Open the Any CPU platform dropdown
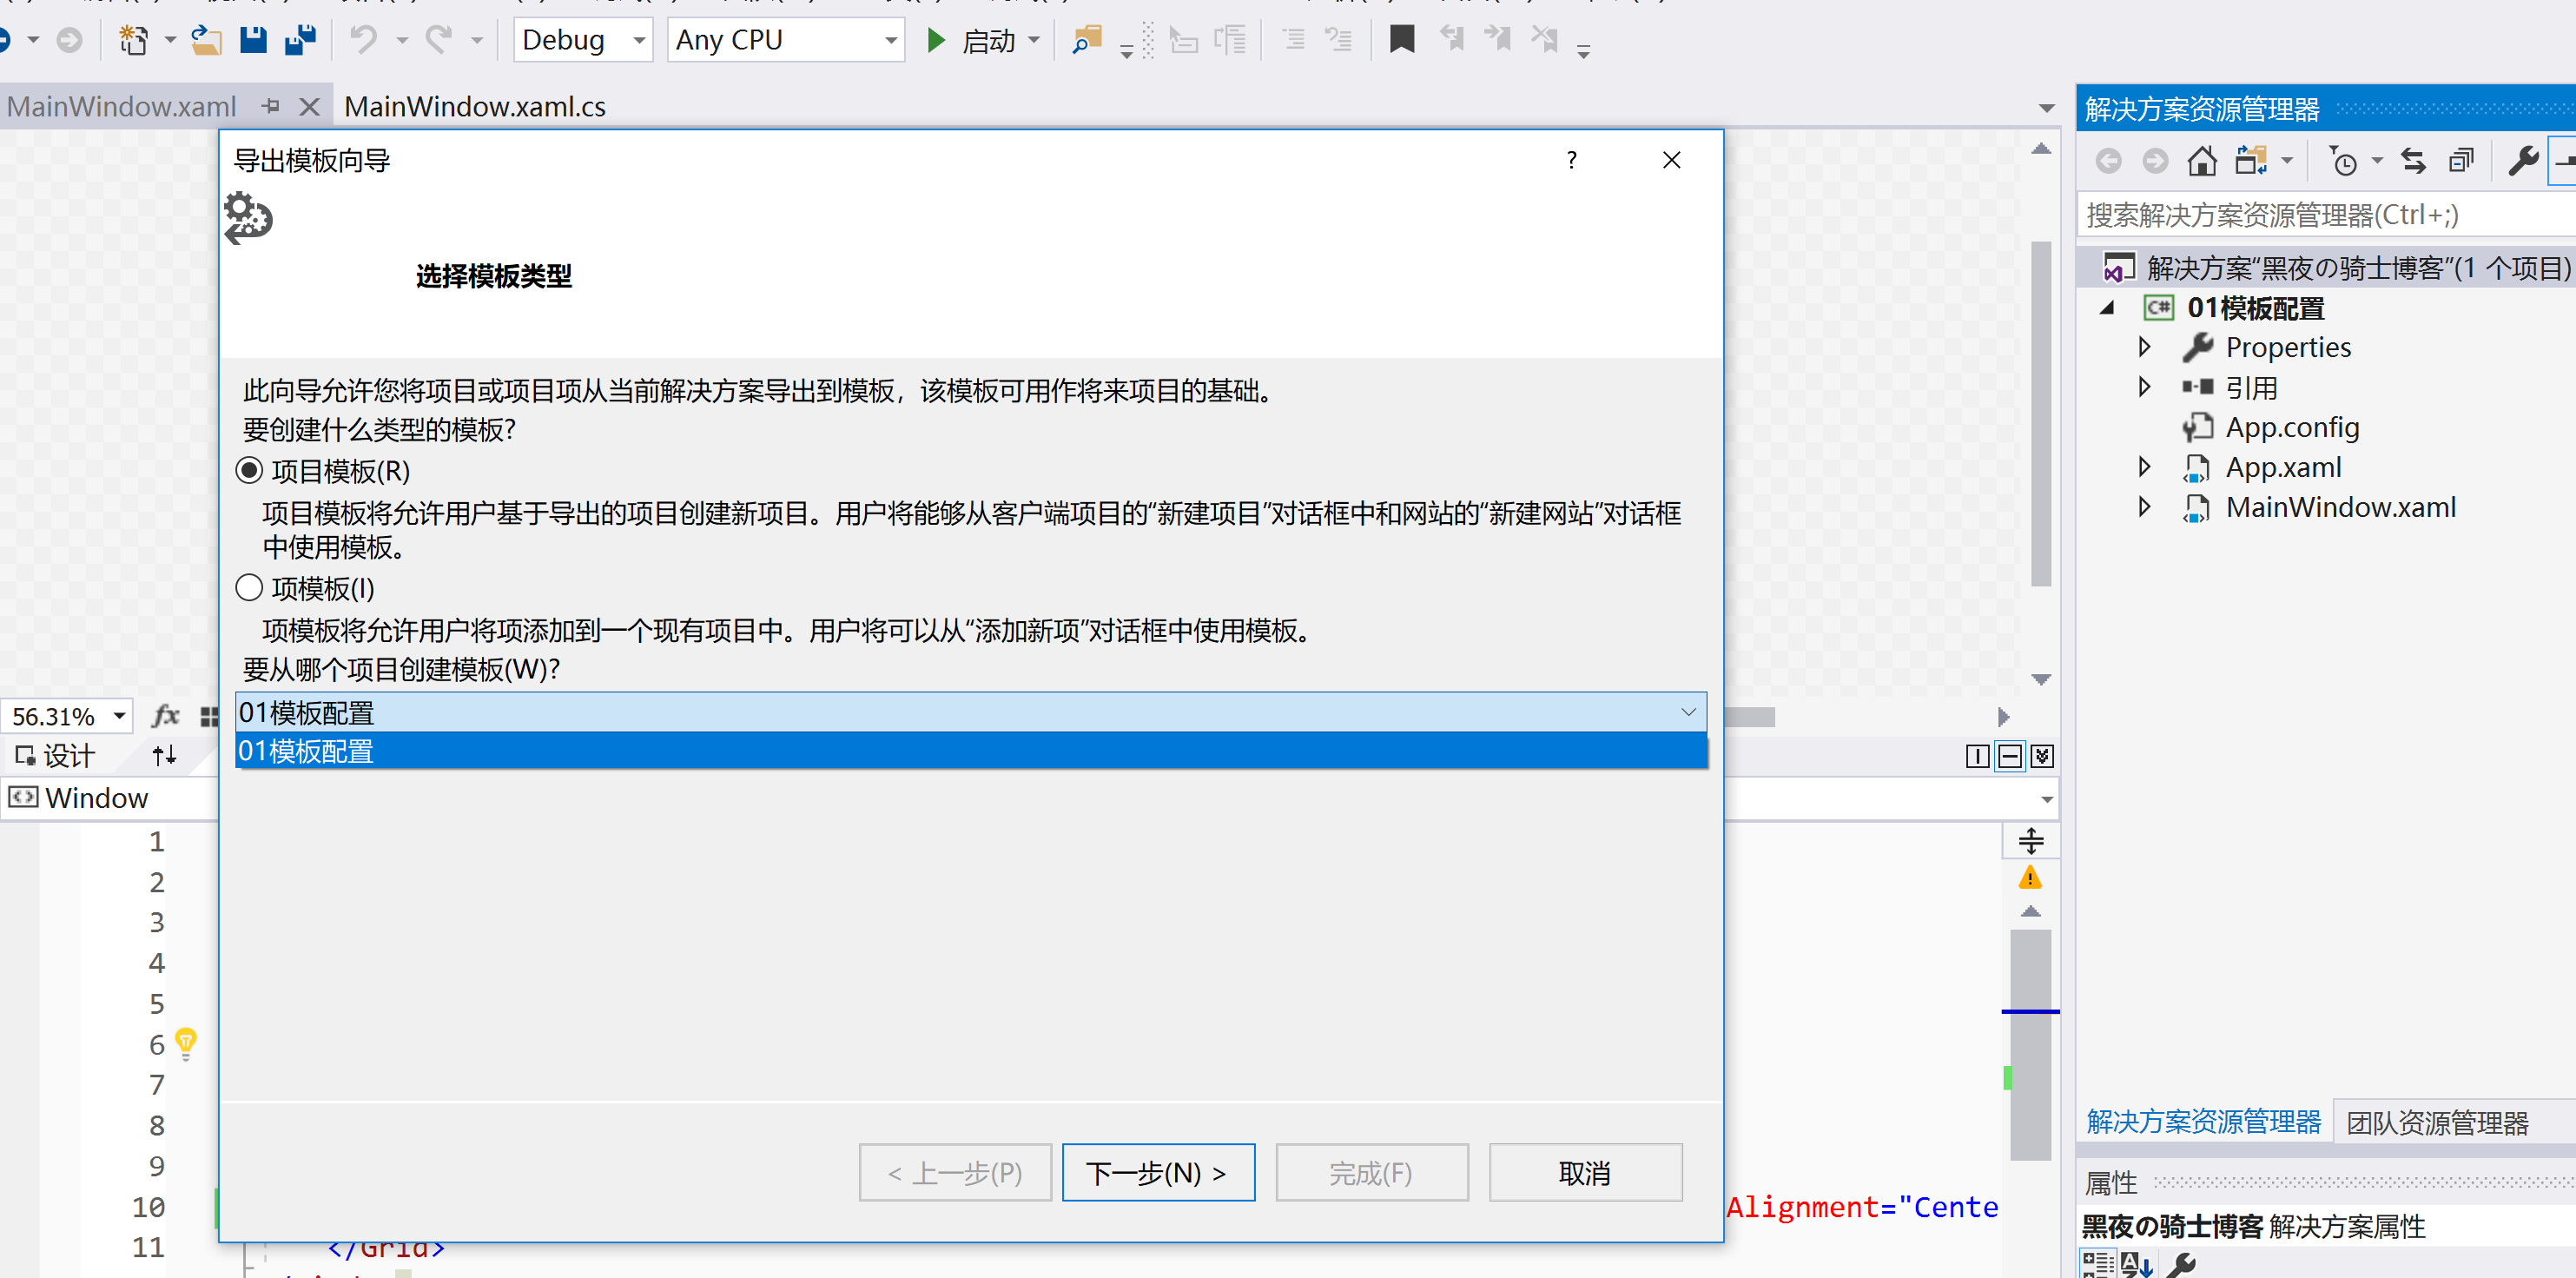The height and width of the screenshot is (1278, 2576). 786,40
